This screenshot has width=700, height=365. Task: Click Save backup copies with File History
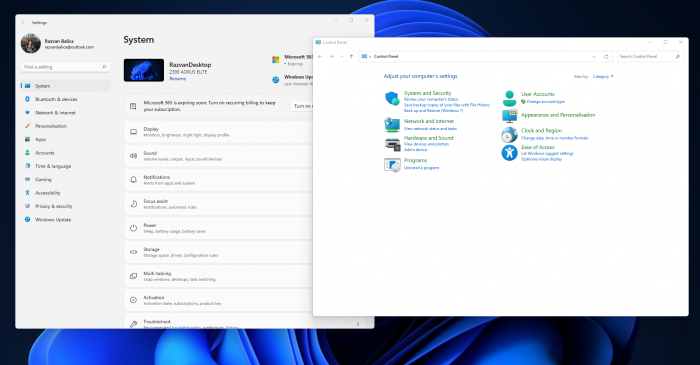[x=447, y=105]
